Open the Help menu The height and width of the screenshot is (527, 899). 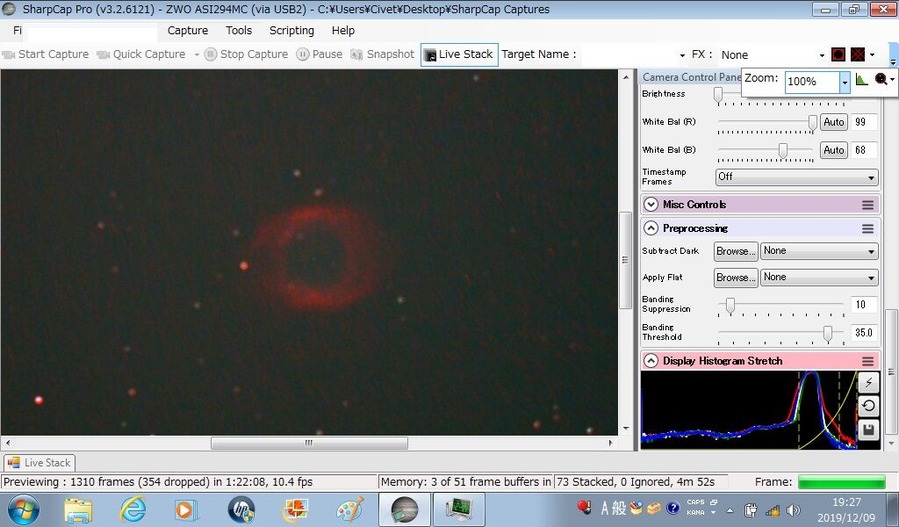[x=343, y=31]
